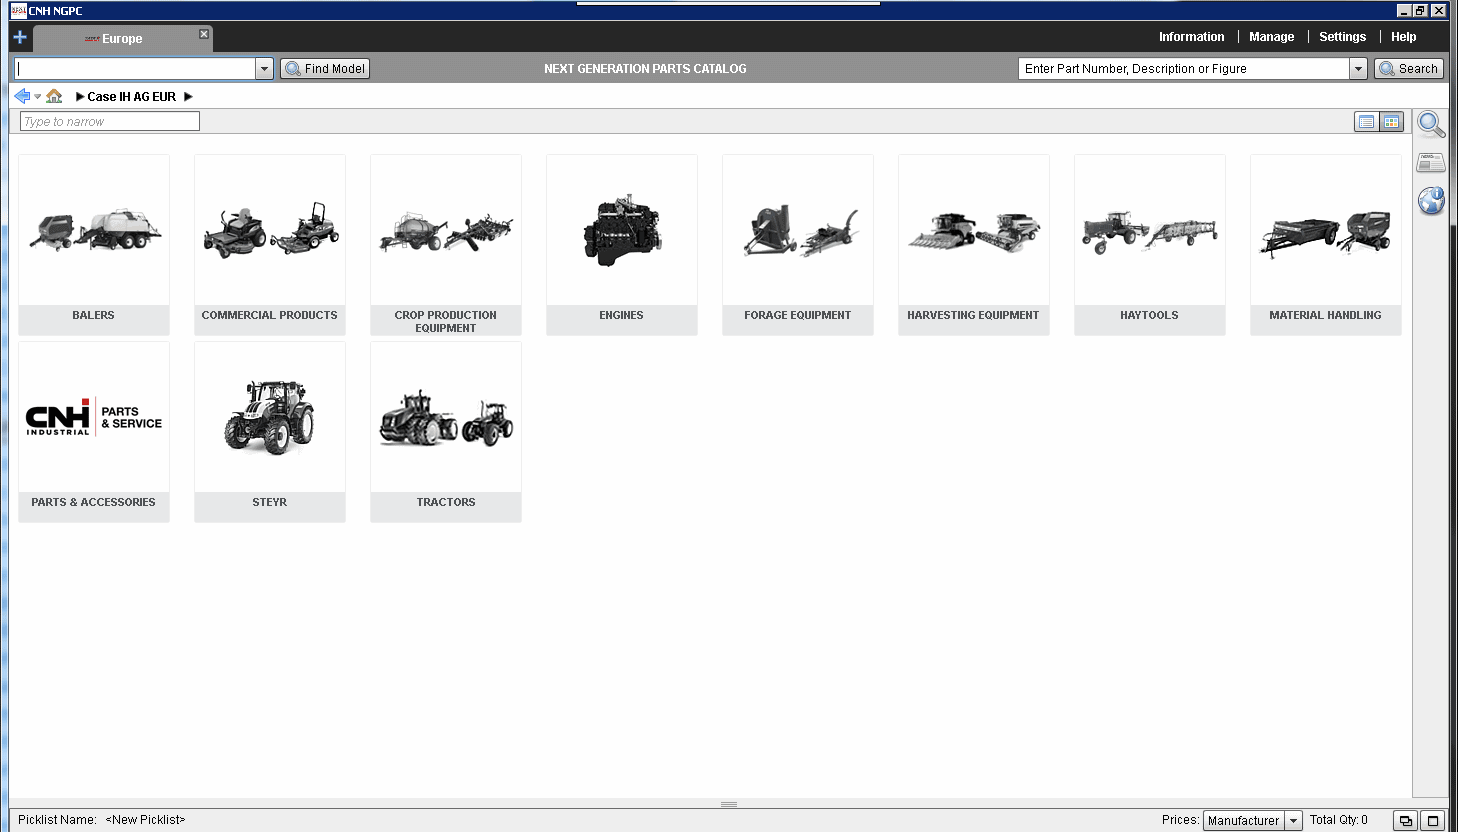This screenshot has width=1458, height=832.
Task: Expand the part search history dropdown
Action: tap(1358, 68)
